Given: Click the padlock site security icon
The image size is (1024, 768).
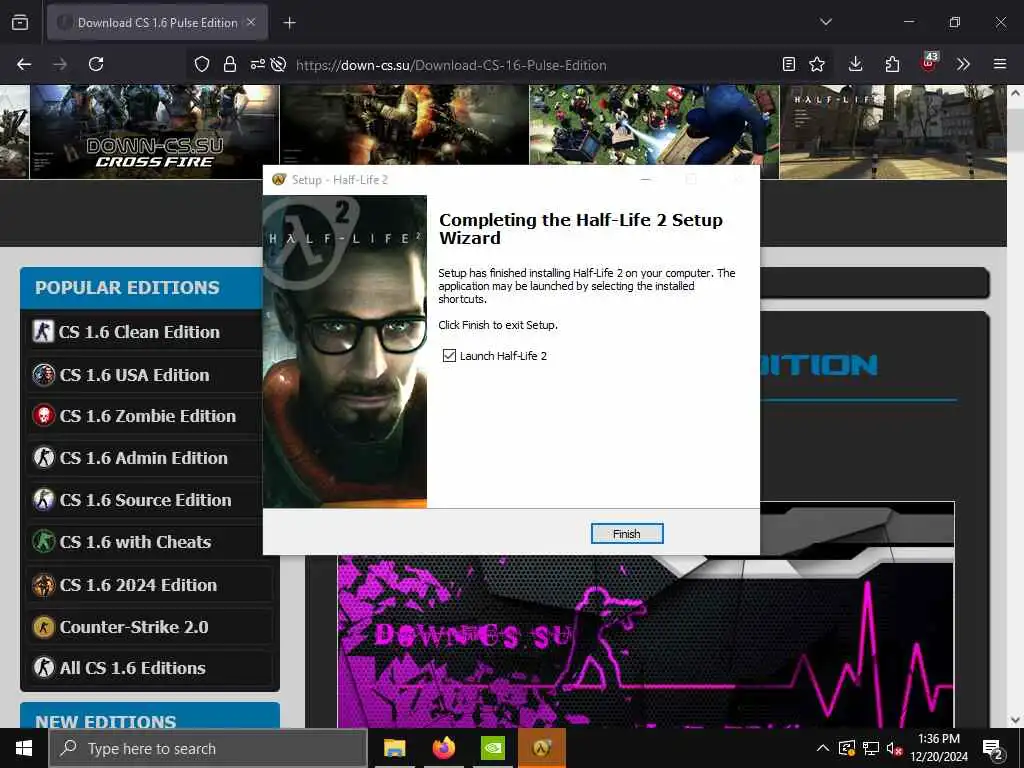Looking at the screenshot, I should click(229, 64).
